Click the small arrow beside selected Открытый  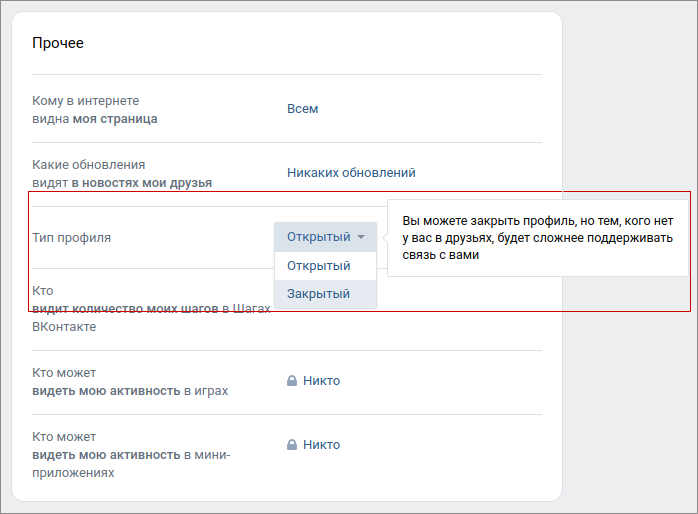pyautogui.click(x=361, y=237)
